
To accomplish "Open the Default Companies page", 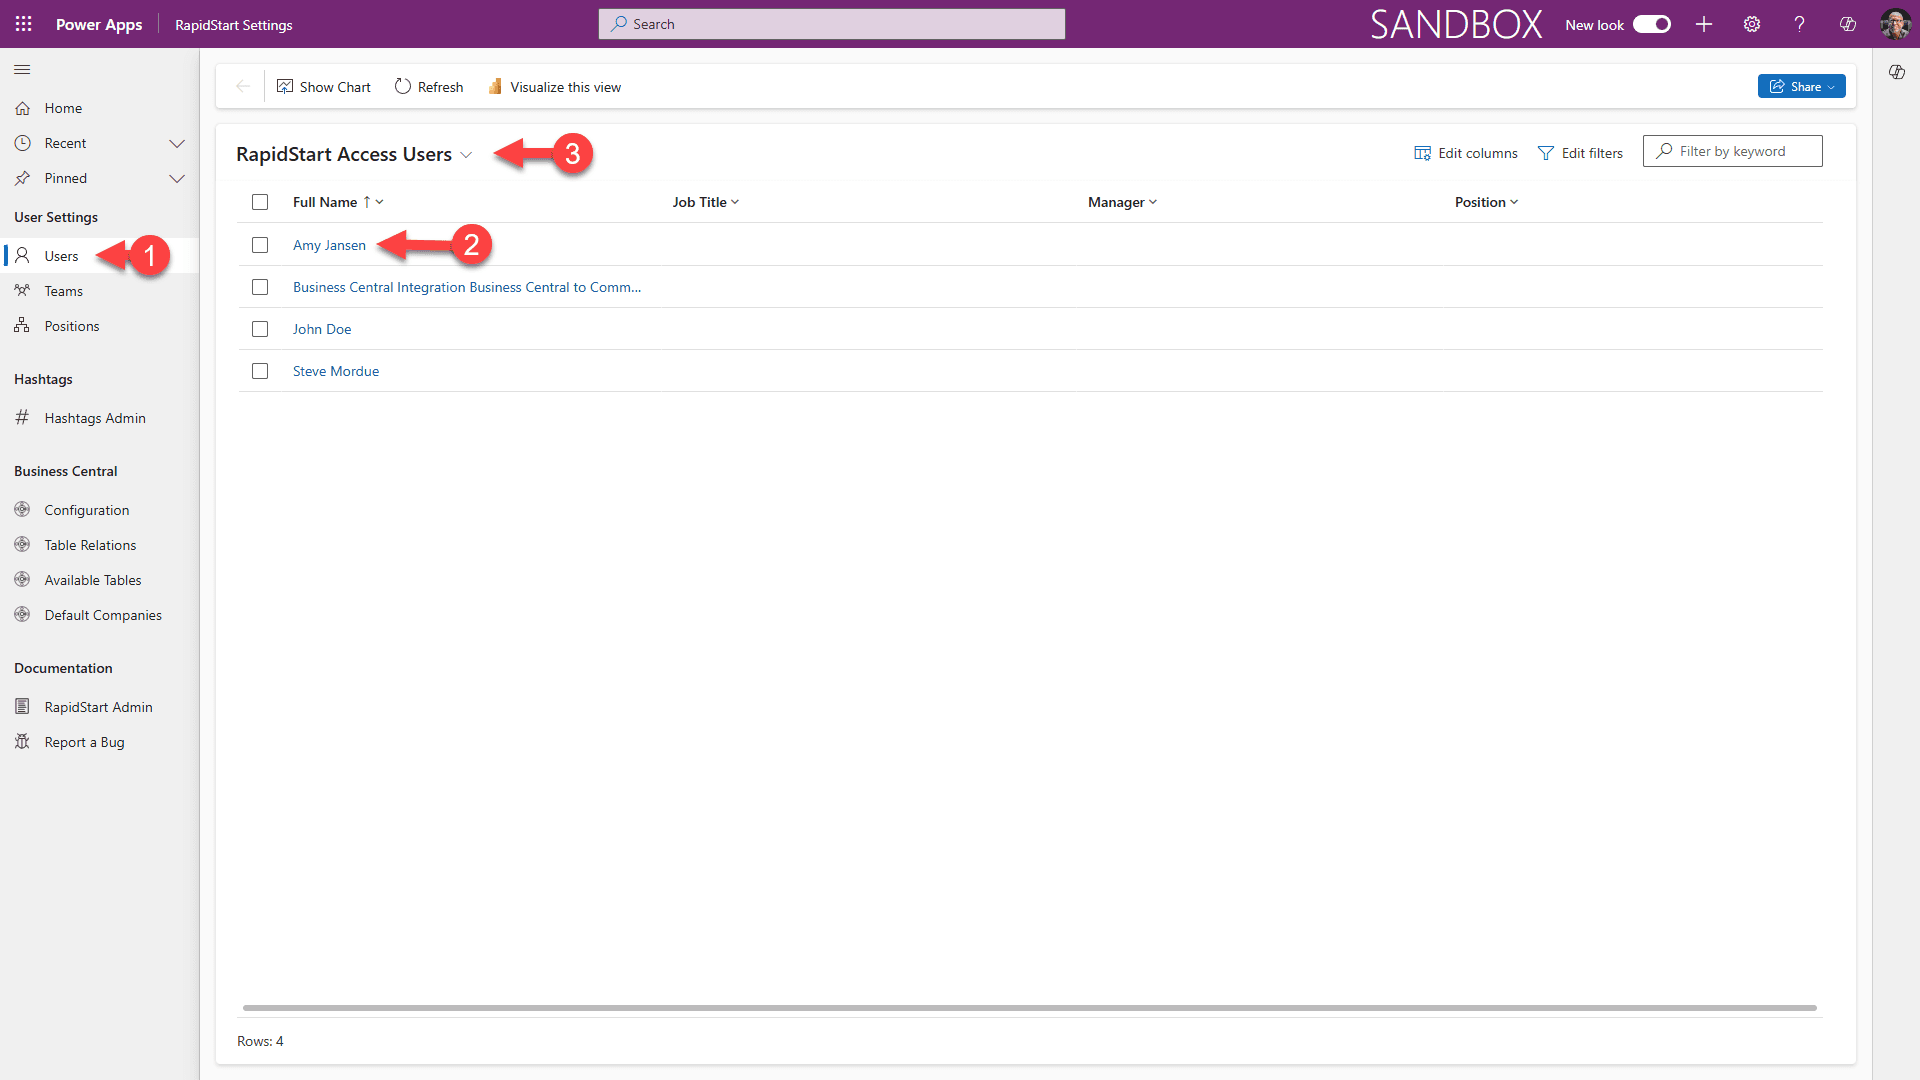I will tap(102, 614).
